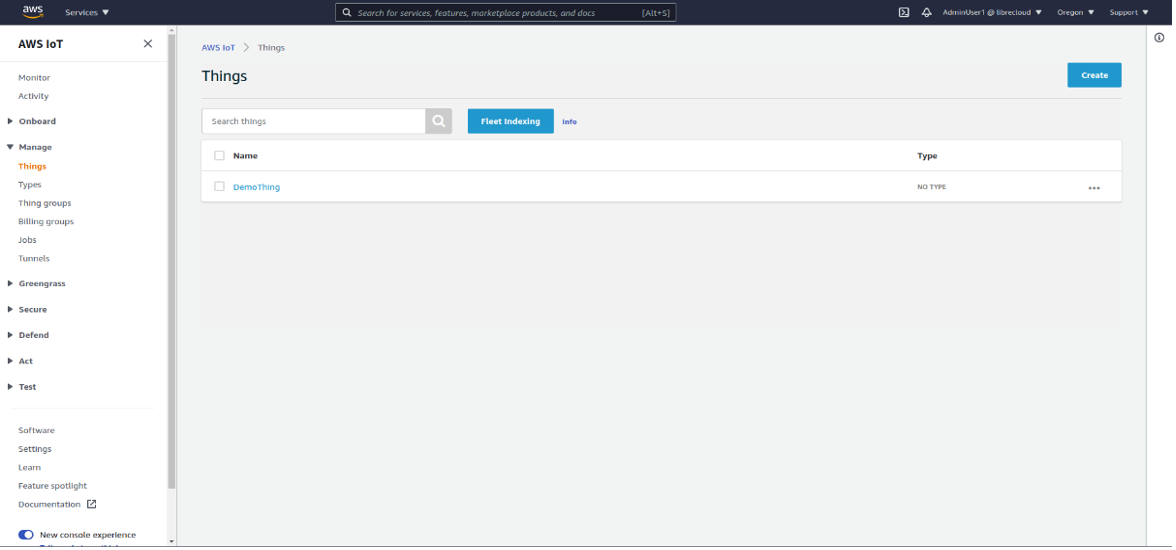Open the notifications bell icon

(926, 12)
